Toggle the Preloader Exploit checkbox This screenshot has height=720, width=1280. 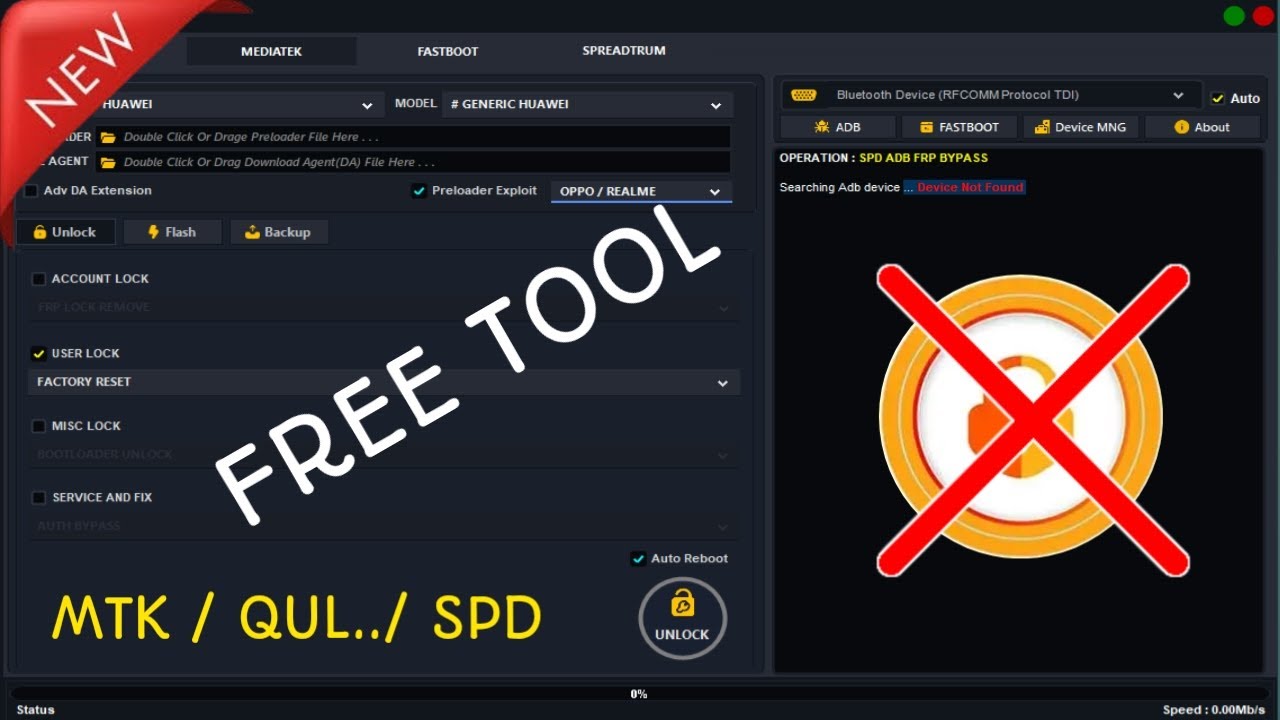[419, 190]
